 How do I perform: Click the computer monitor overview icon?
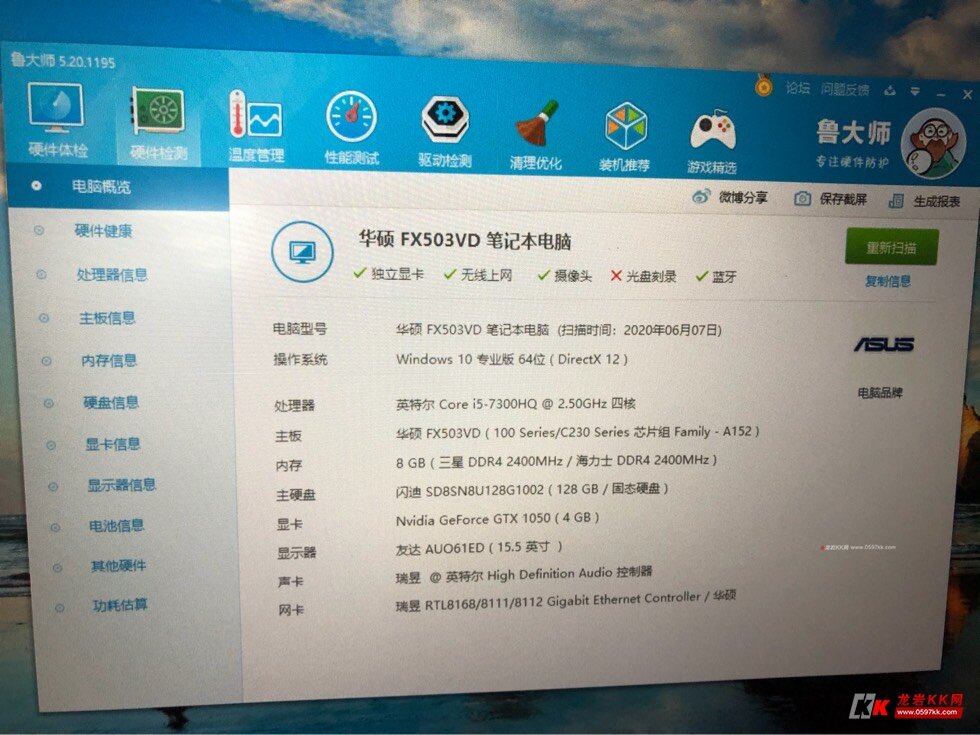pyautogui.click(x=302, y=252)
